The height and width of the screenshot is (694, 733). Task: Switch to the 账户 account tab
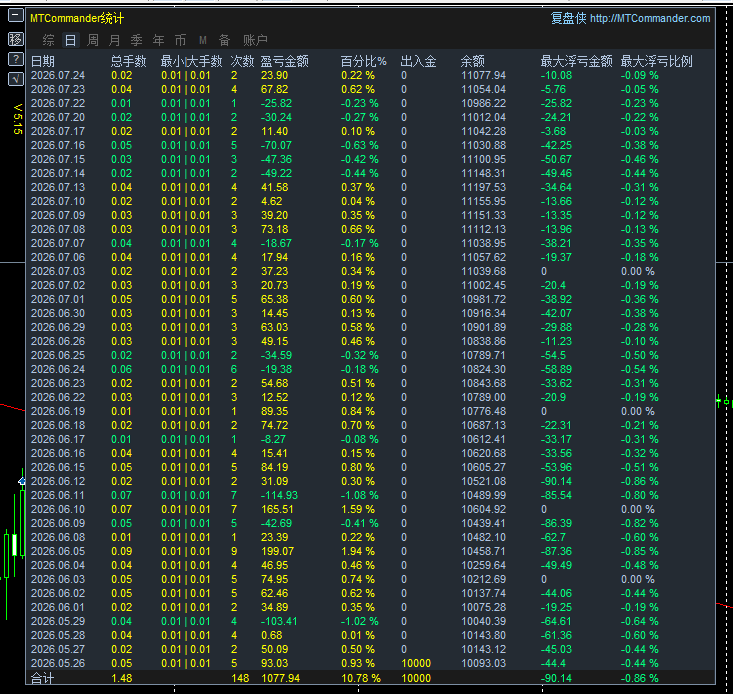coord(255,40)
